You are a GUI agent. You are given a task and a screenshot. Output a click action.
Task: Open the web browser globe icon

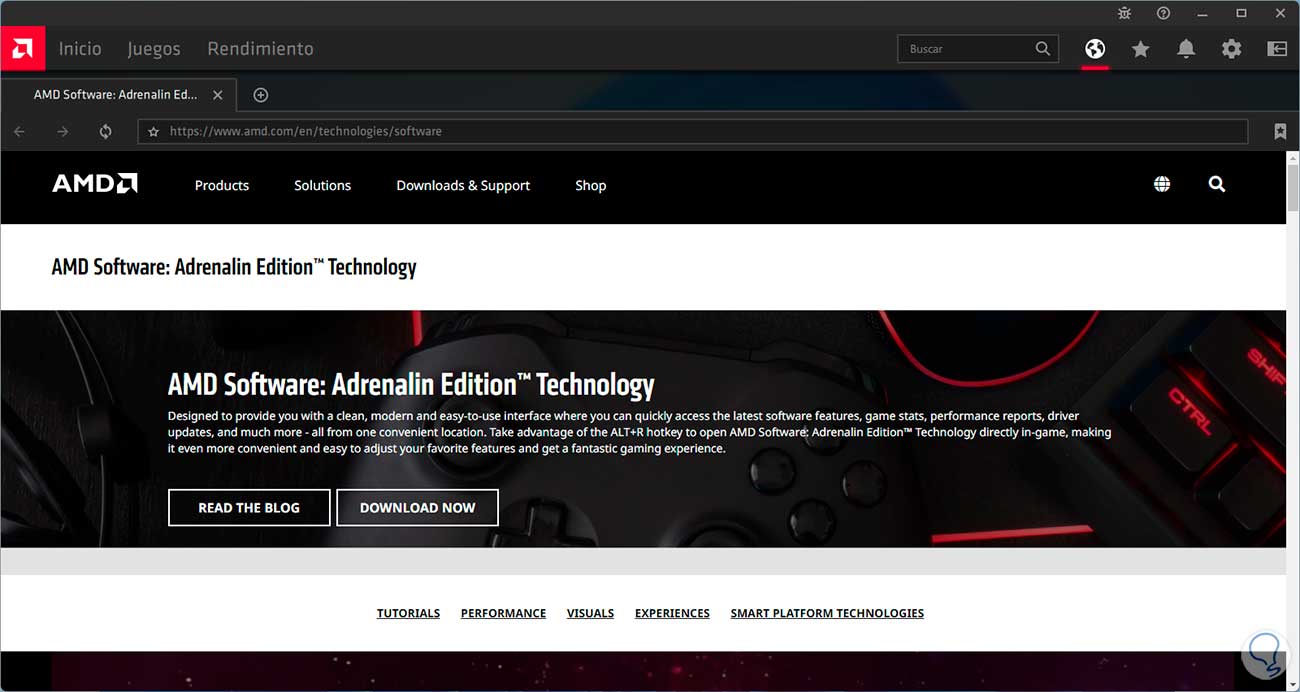(x=1095, y=48)
